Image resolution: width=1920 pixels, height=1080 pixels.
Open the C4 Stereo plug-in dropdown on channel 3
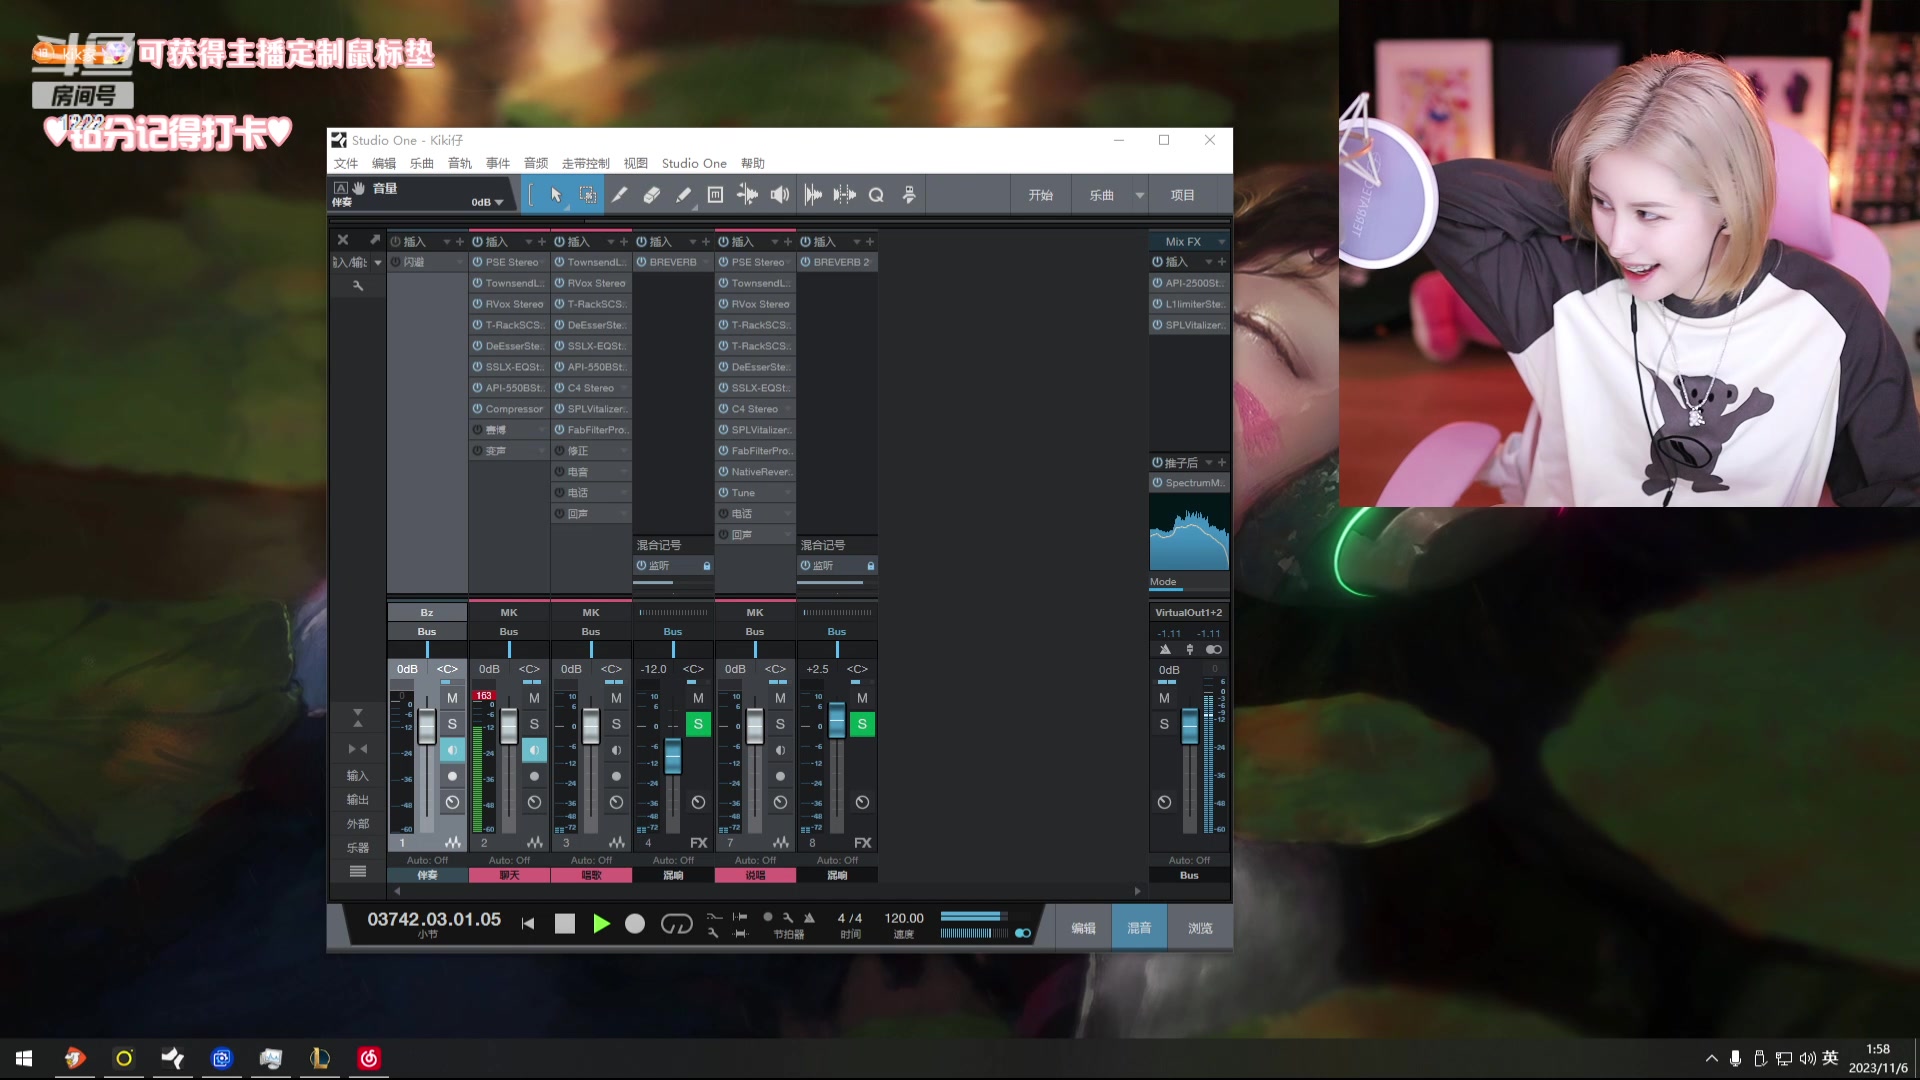coord(624,388)
